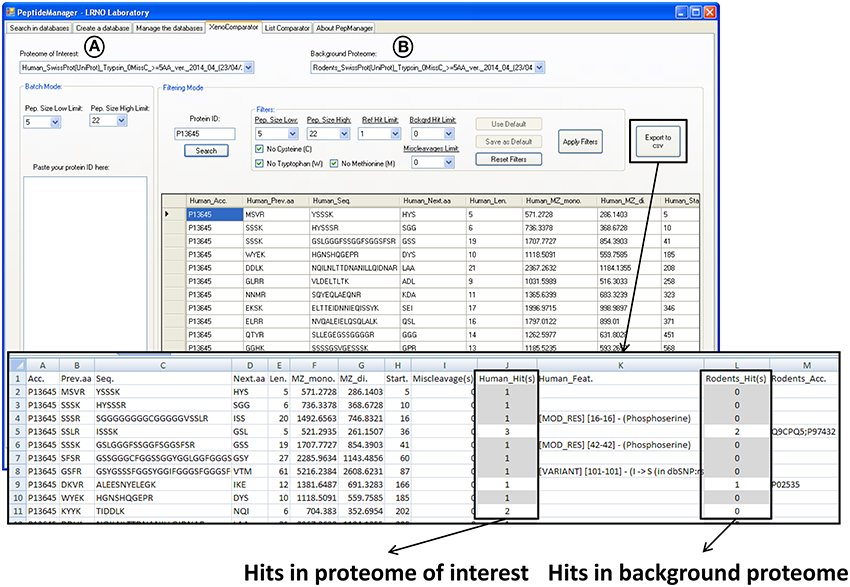Click Human_Len. column header
850x587 pixels.
pyautogui.click(x=494, y=201)
